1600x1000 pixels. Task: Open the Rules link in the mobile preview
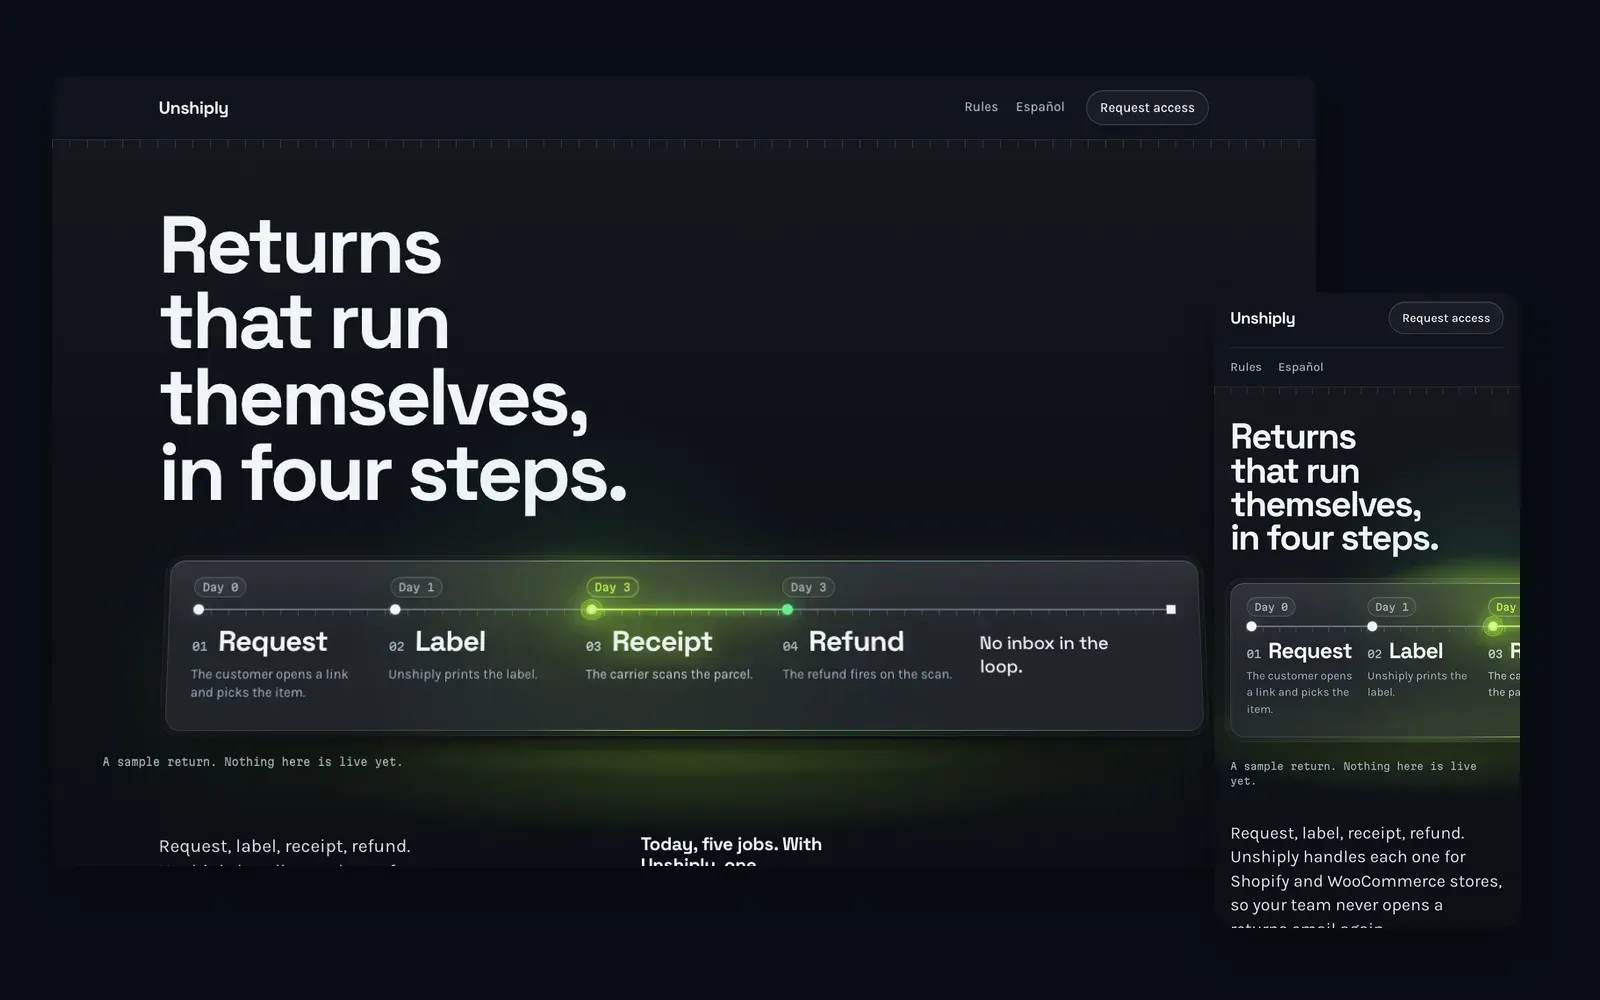pyautogui.click(x=1246, y=367)
